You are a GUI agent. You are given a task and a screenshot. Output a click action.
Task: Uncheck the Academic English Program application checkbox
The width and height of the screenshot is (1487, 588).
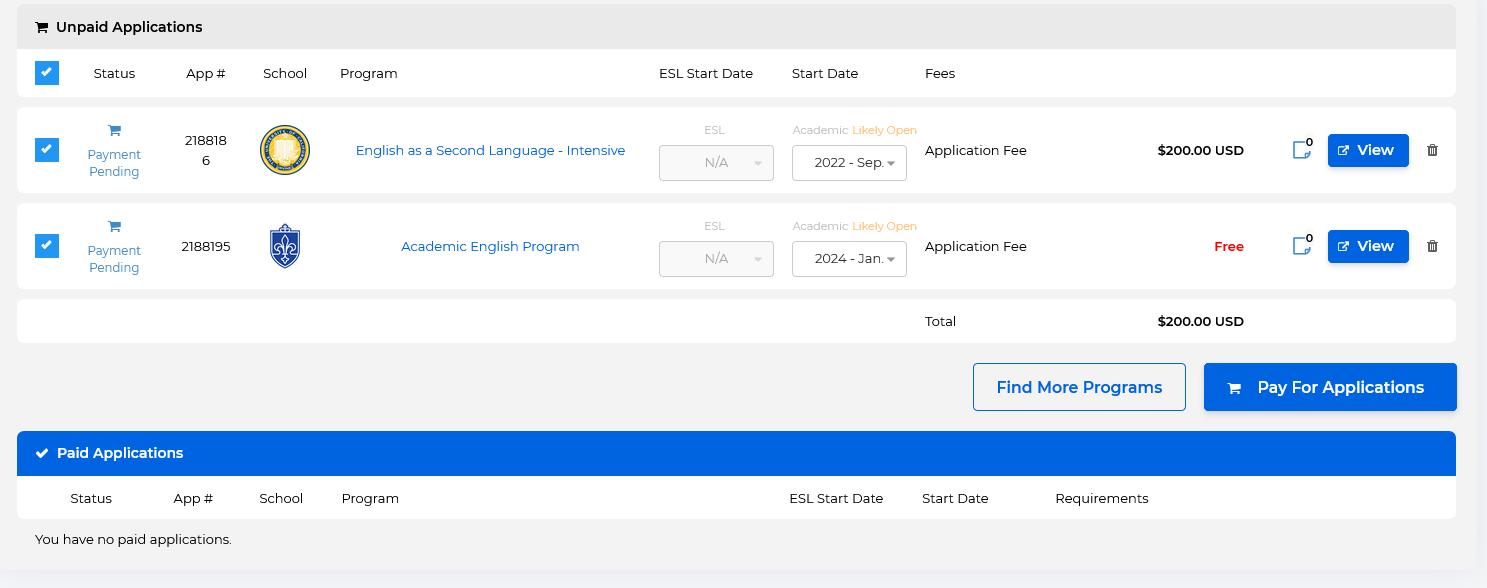click(47, 246)
